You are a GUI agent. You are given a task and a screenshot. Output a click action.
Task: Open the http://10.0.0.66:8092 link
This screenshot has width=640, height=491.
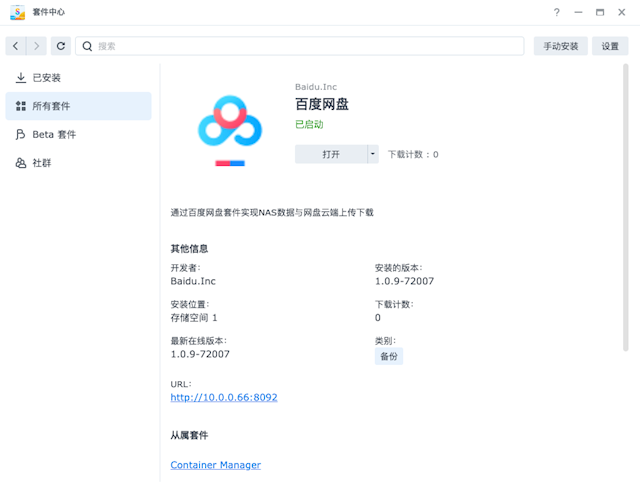tap(224, 398)
